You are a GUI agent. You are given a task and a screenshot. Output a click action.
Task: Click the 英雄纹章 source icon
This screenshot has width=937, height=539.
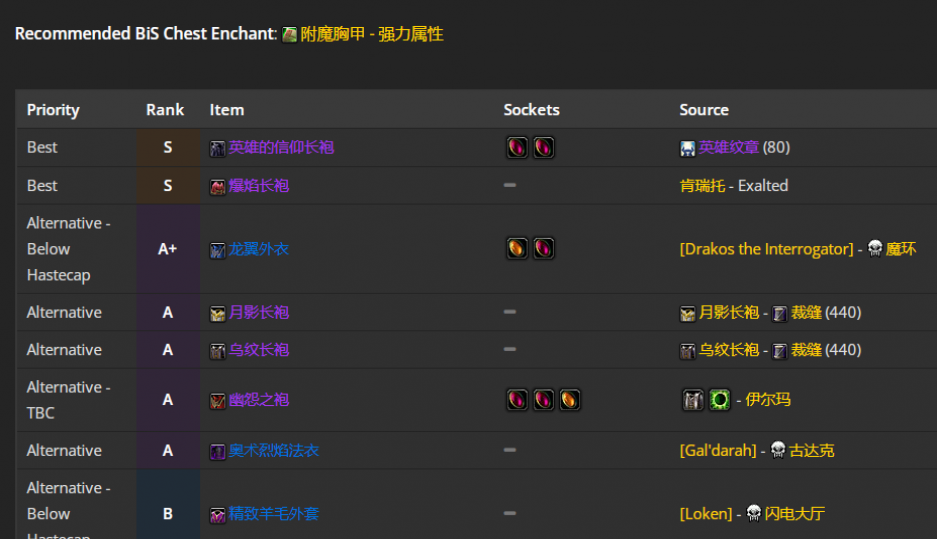(x=688, y=148)
